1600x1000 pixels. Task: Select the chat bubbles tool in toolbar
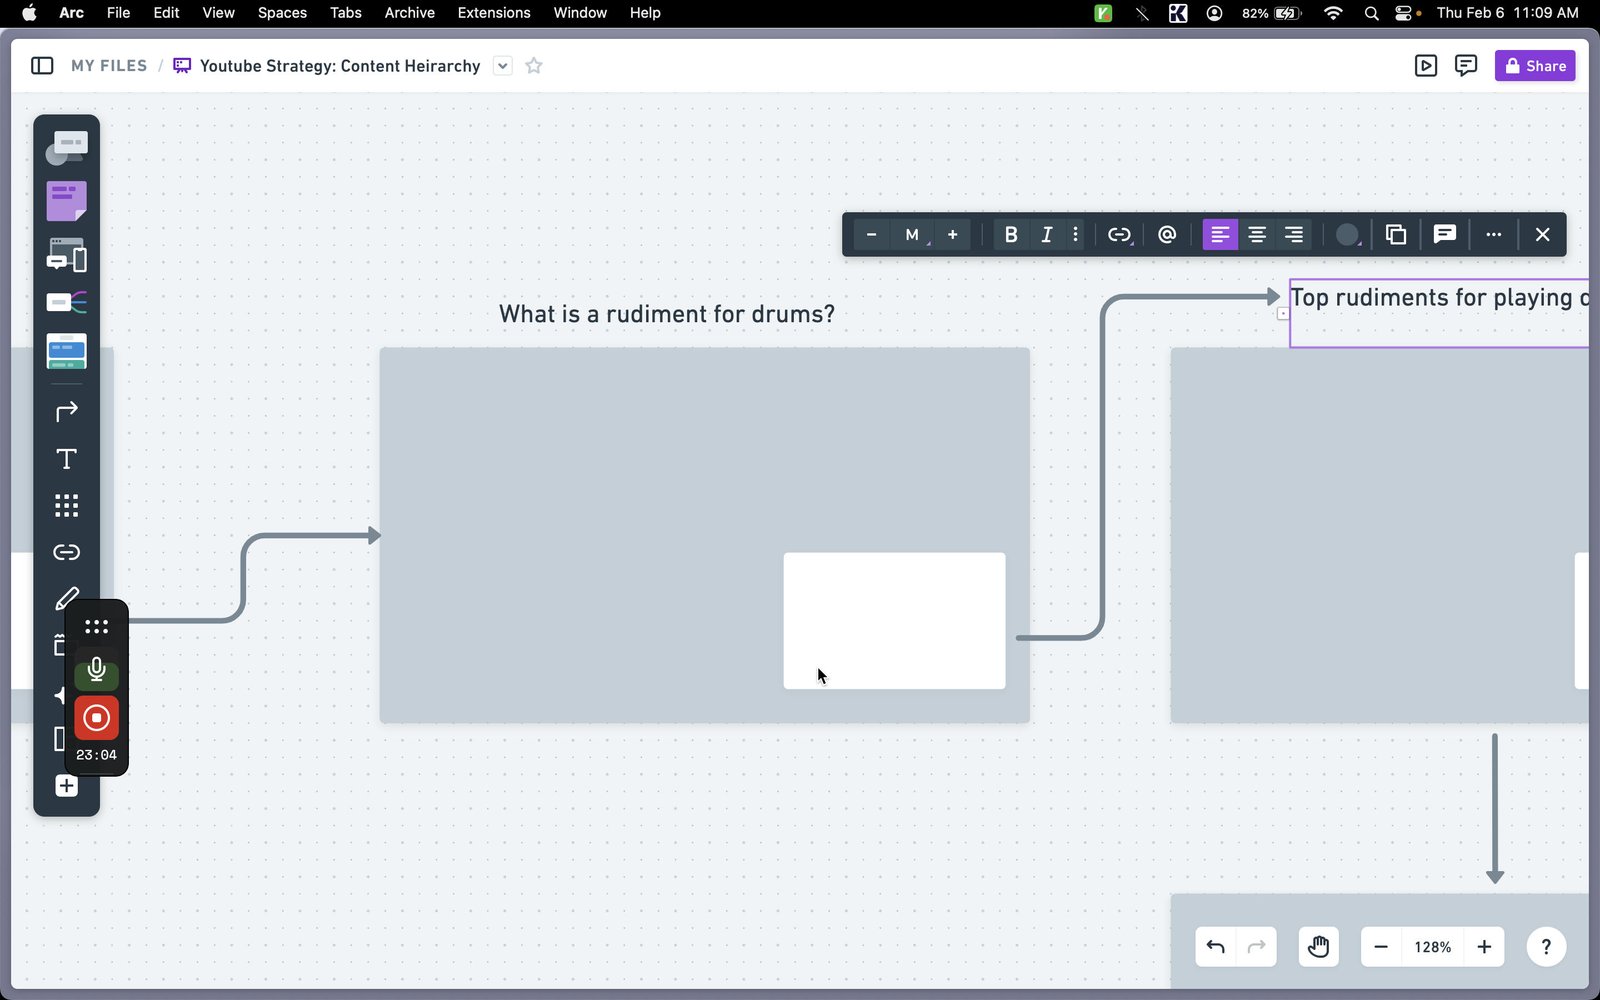(x=67, y=148)
